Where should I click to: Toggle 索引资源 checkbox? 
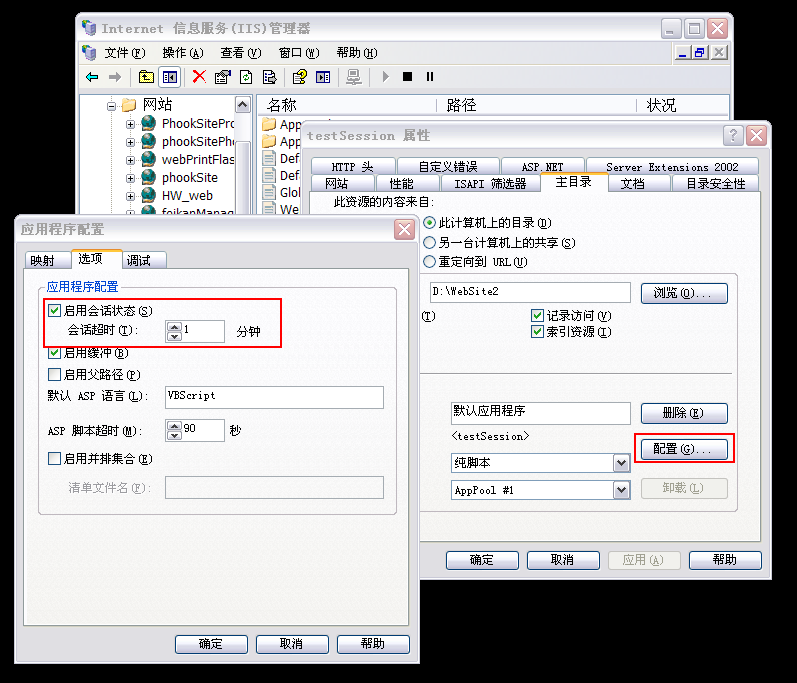pyautogui.click(x=537, y=332)
